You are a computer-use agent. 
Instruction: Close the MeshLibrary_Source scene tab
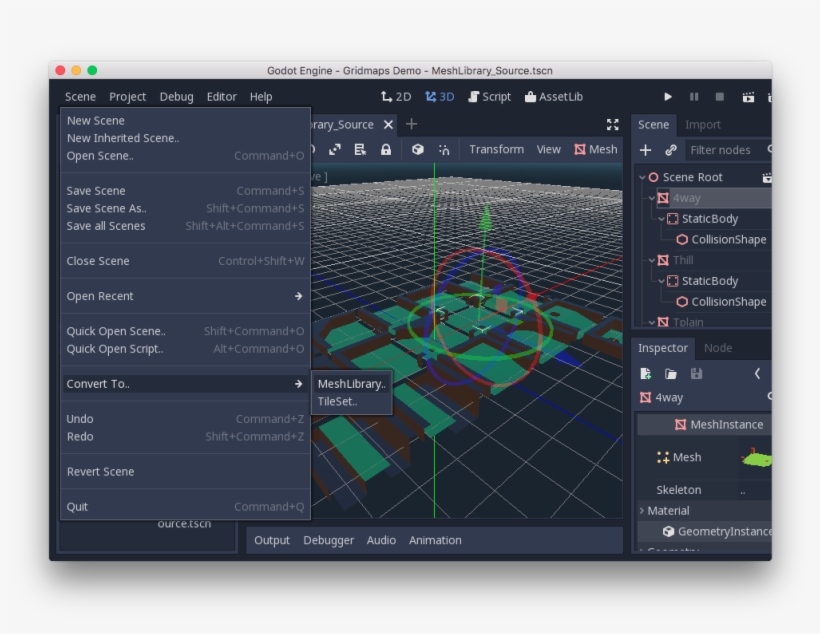388,124
